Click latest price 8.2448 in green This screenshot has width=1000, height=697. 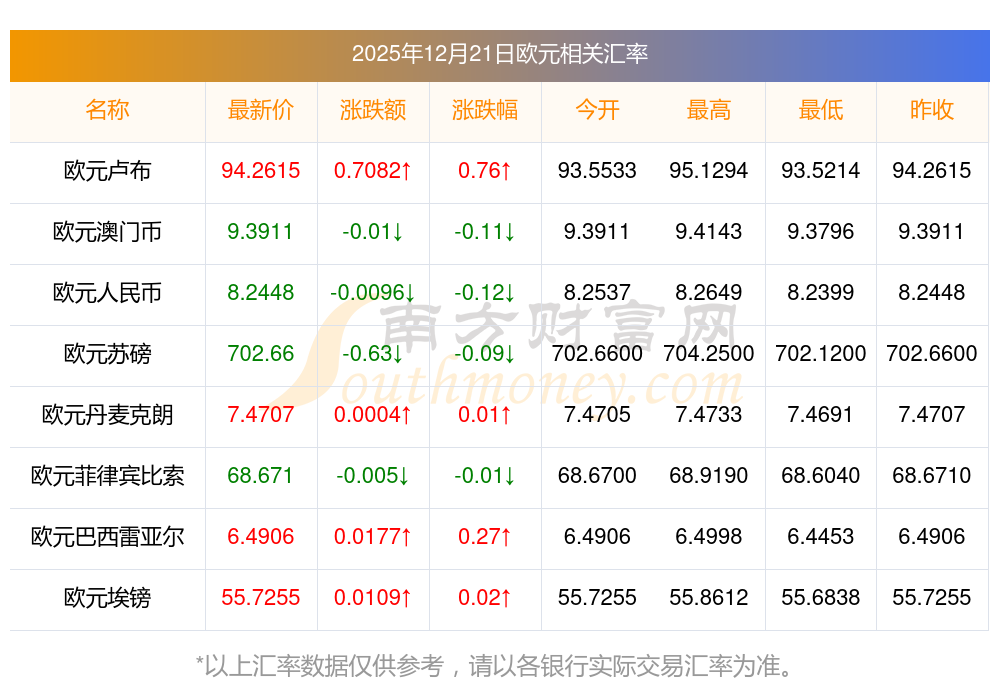tap(261, 293)
